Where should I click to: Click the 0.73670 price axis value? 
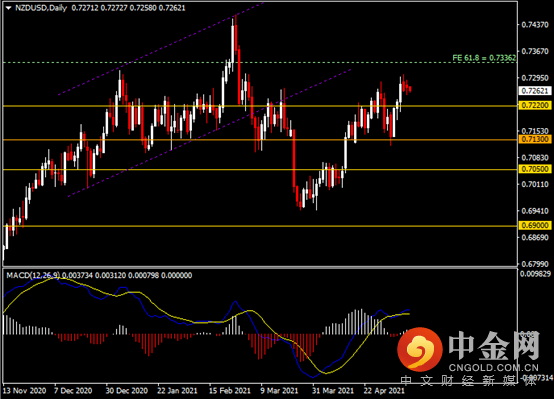tap(535, 51)
